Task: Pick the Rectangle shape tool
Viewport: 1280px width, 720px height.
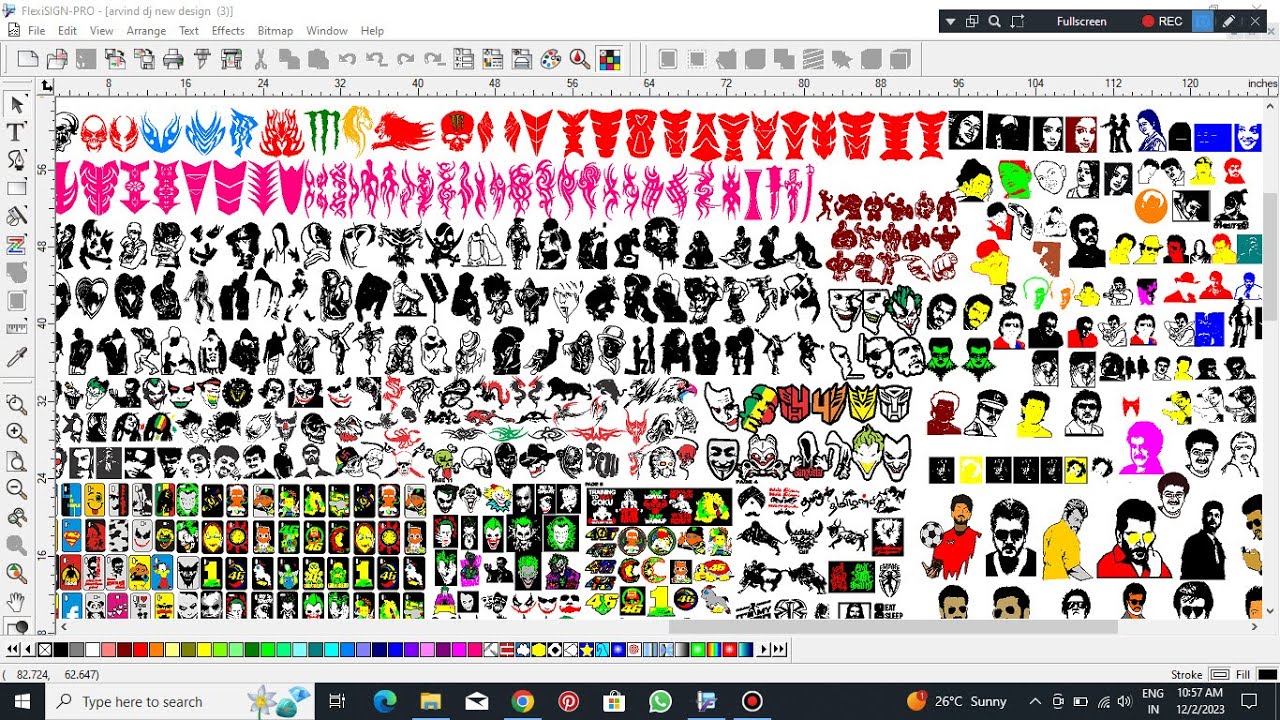Action: (16, 188)
